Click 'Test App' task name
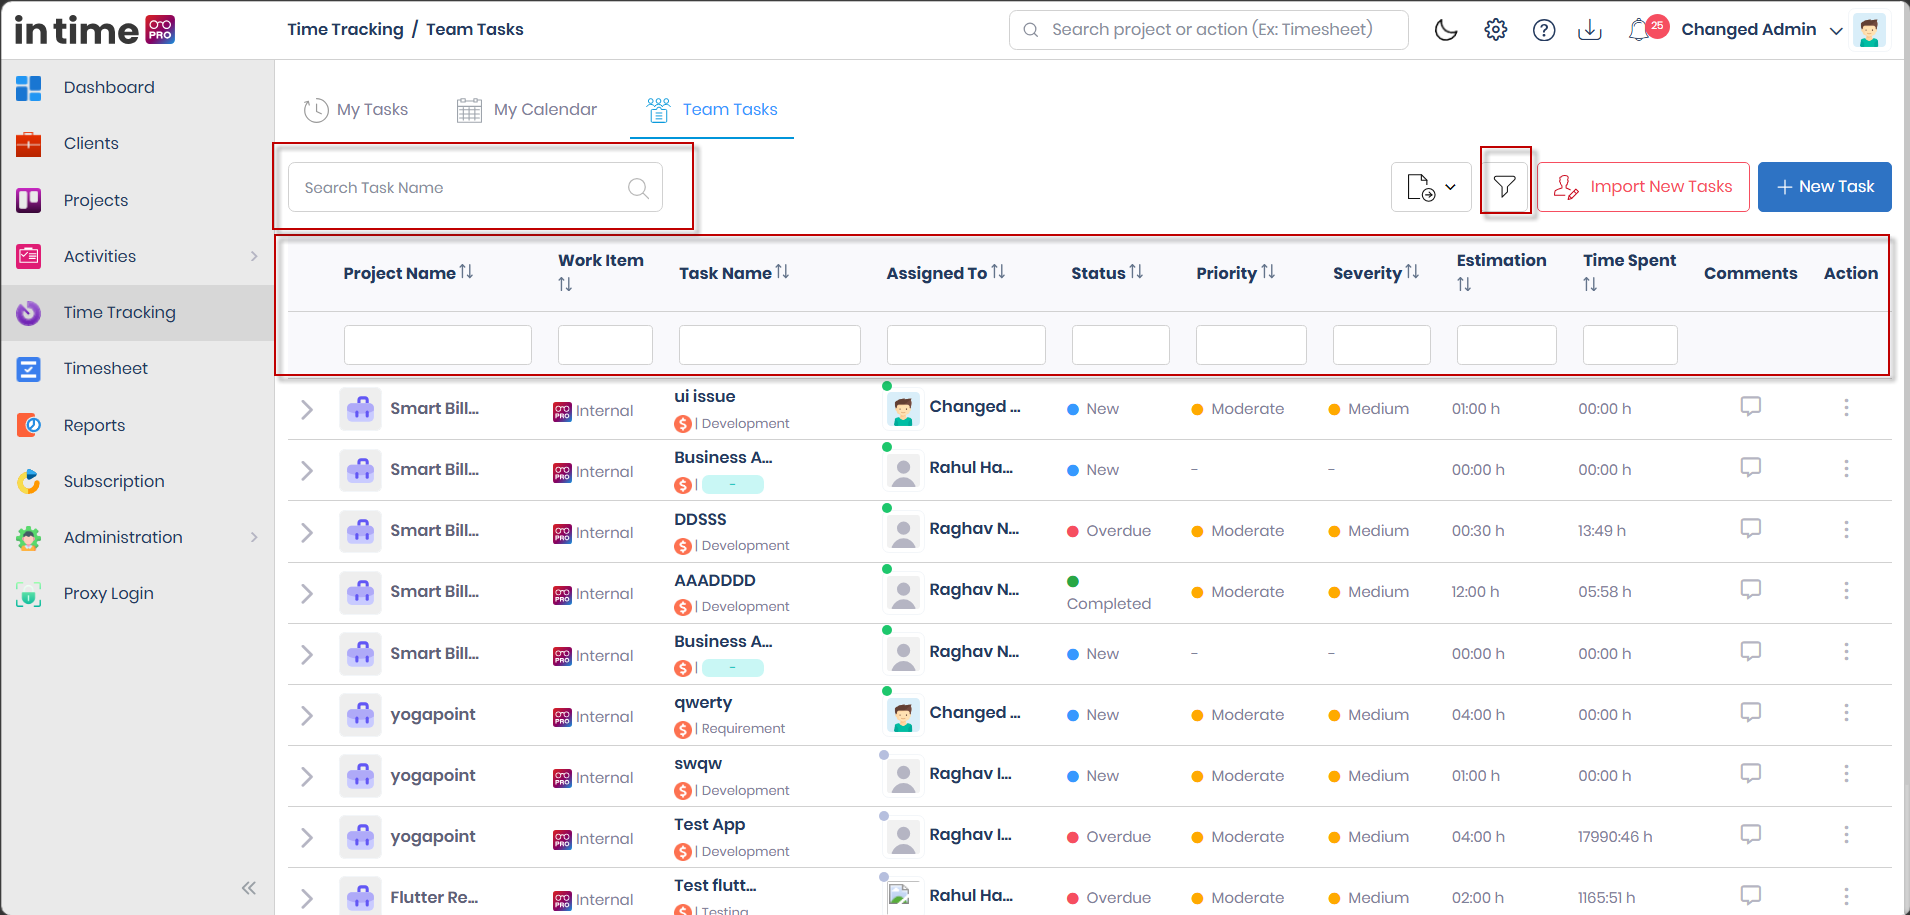Image resolution: width=1910 pixels, height=915 pixels. click(x=709, y=825)
